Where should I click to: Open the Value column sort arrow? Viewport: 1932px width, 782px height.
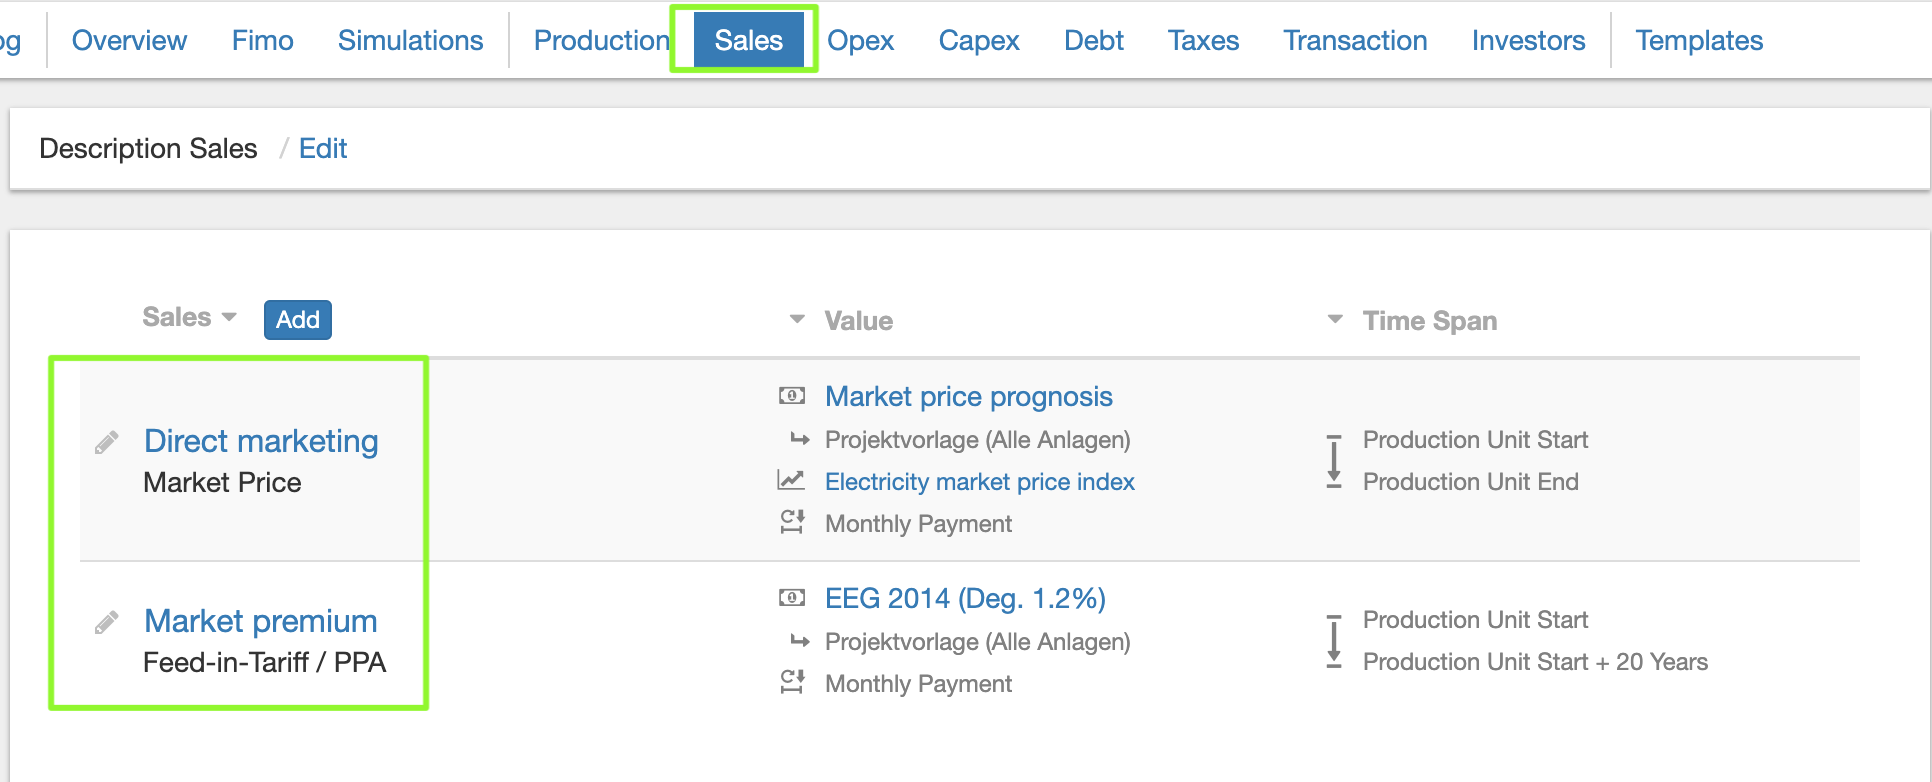point(797,320)
